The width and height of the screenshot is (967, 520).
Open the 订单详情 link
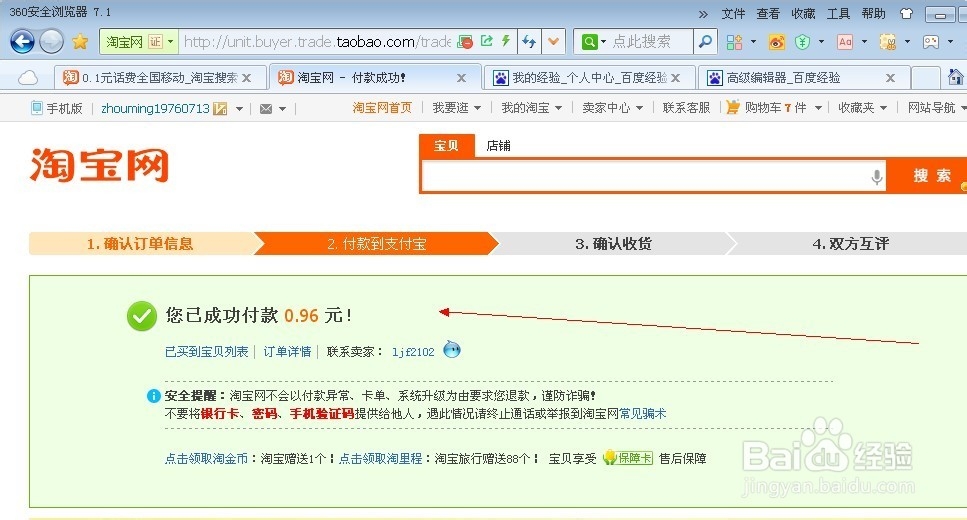click(287, 352)
